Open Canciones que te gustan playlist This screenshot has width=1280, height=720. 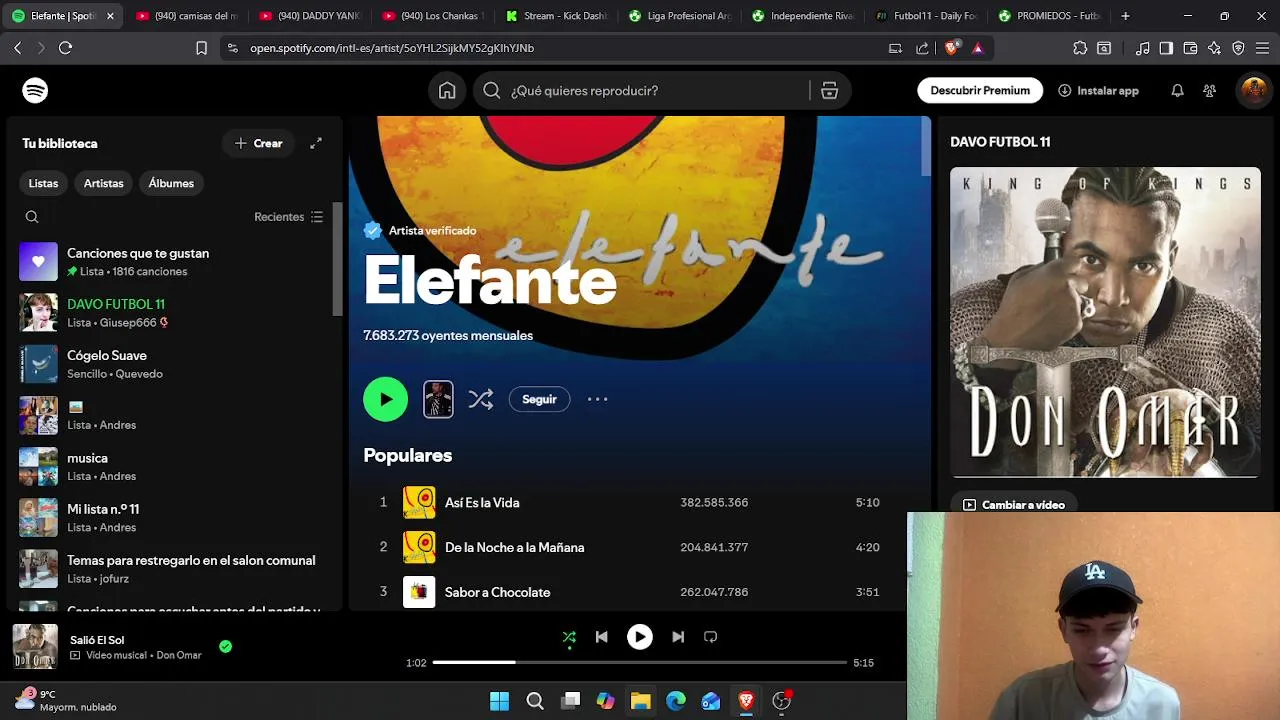[174, 262]
